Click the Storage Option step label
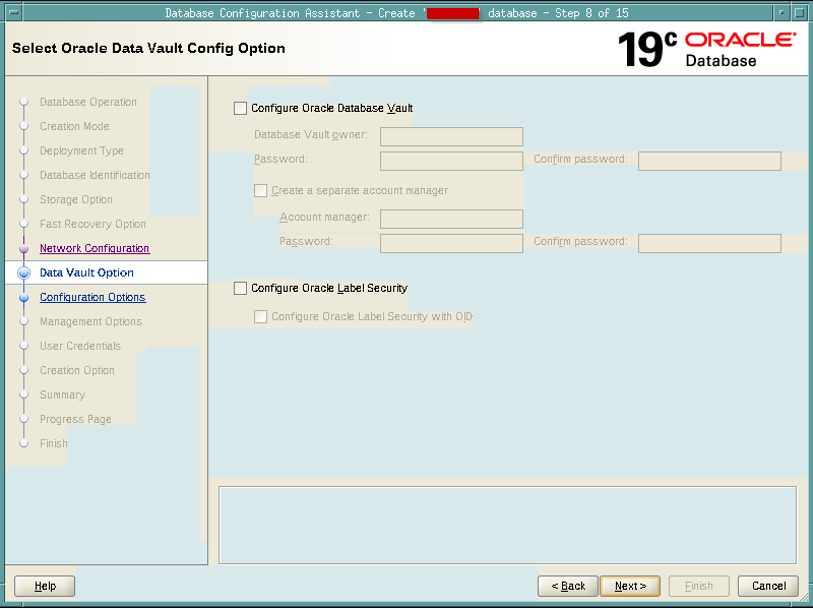The width and height of the screenshot is (813, 609). (76, 200)
